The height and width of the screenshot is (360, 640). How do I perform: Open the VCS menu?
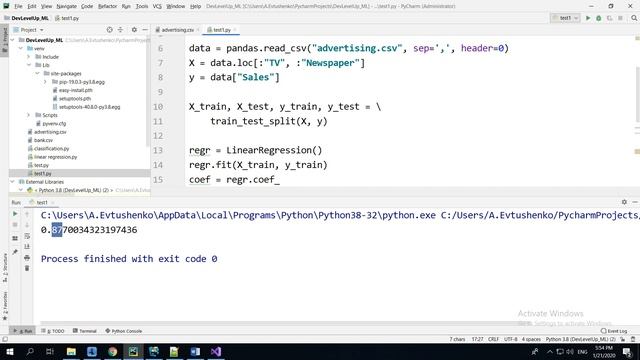(x=157, y=6)
